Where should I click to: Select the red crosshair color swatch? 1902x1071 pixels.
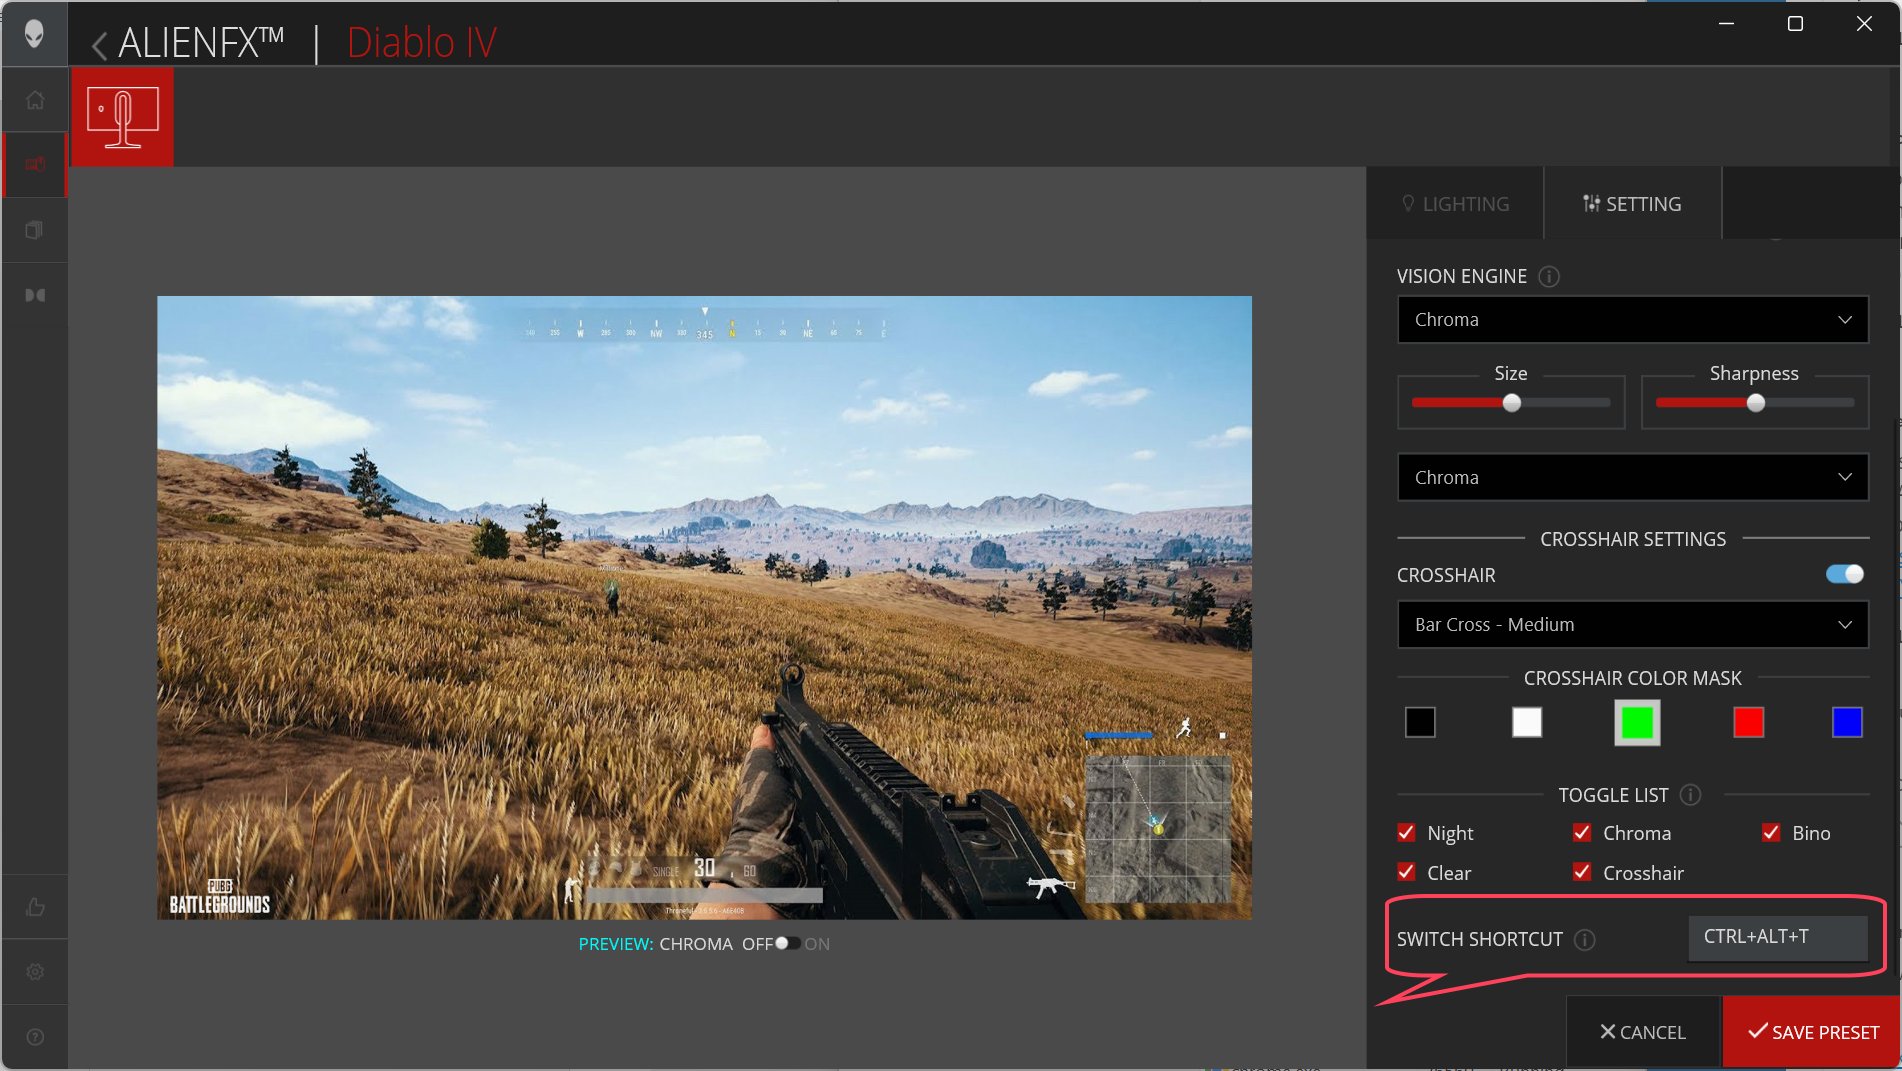click(1748, 722)
